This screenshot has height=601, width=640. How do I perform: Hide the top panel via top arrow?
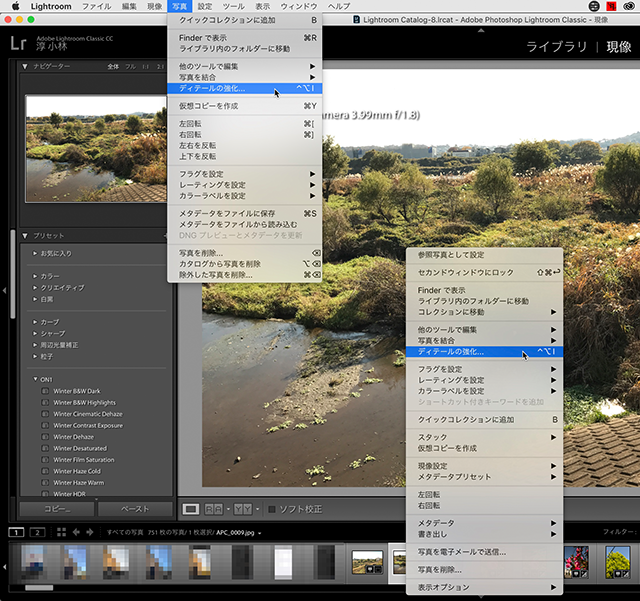click(481, 31)
